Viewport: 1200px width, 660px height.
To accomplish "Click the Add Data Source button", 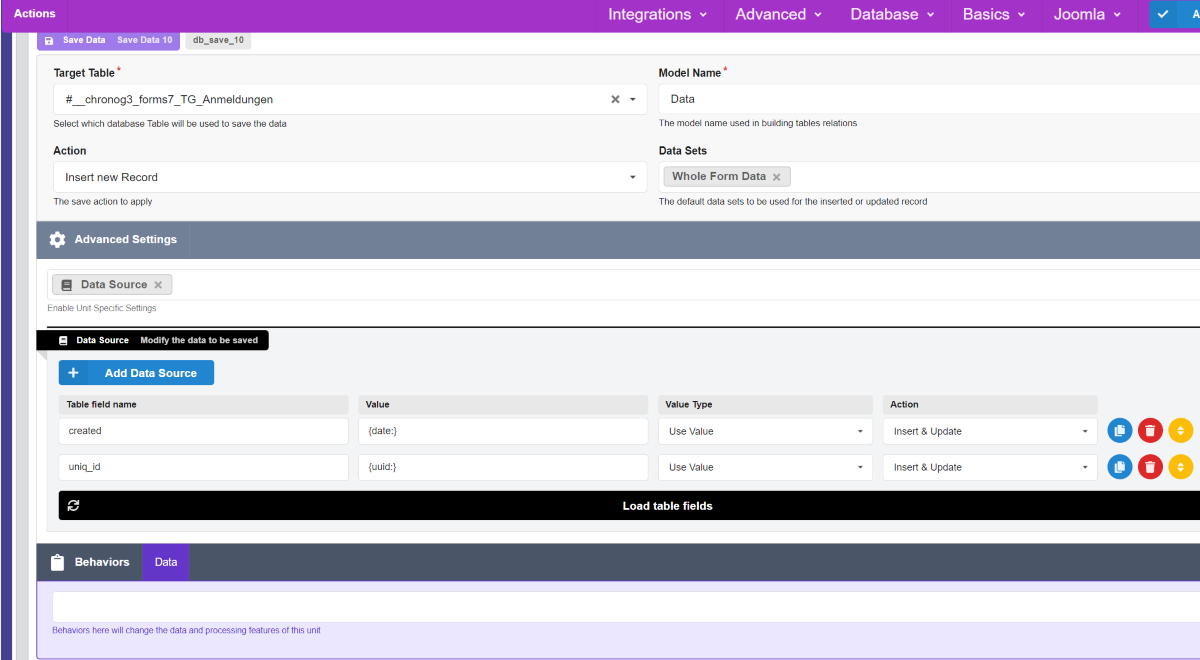I will click(136, 373).
